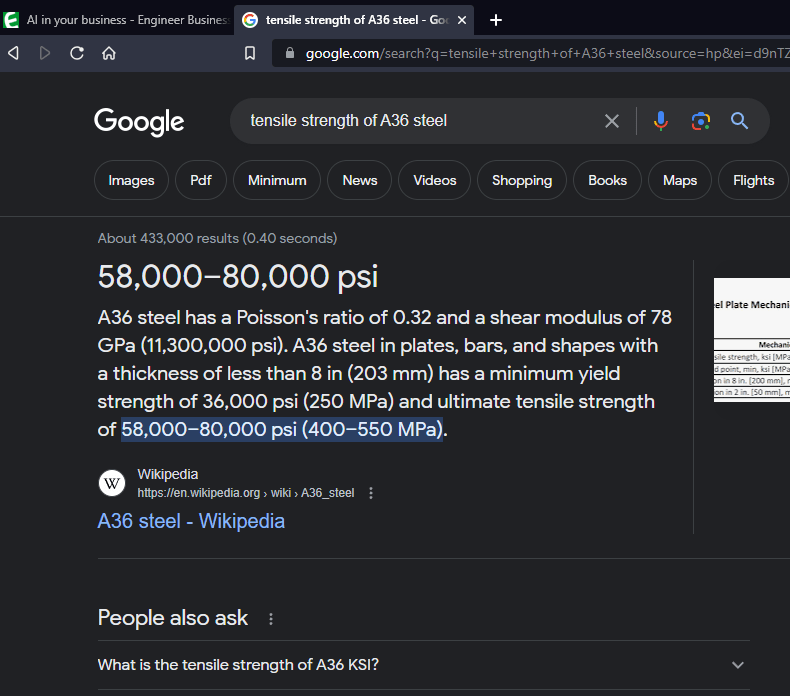Filter results by Images
The width and height of the screenshot is (790, 696).
131,180
